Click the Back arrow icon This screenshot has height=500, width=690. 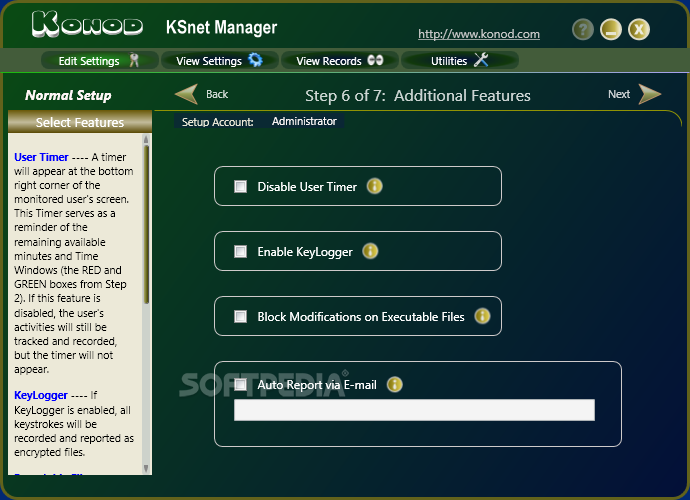pyautogui.click(x=187, y=94)
